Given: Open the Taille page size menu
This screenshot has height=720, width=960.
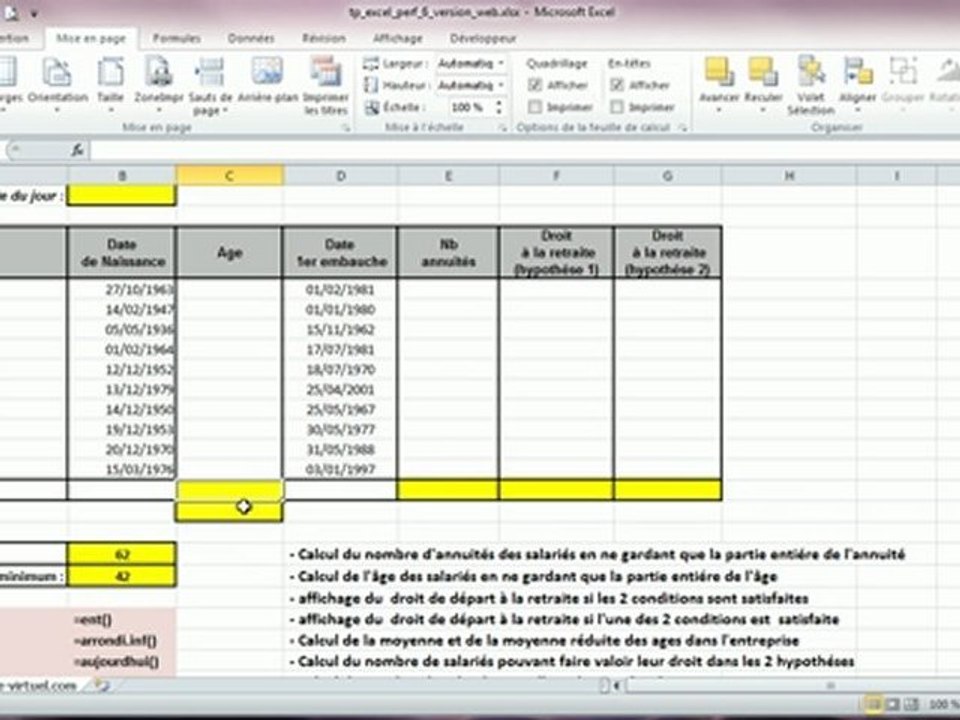Looking at the screenshot, I should coord(111,84).
